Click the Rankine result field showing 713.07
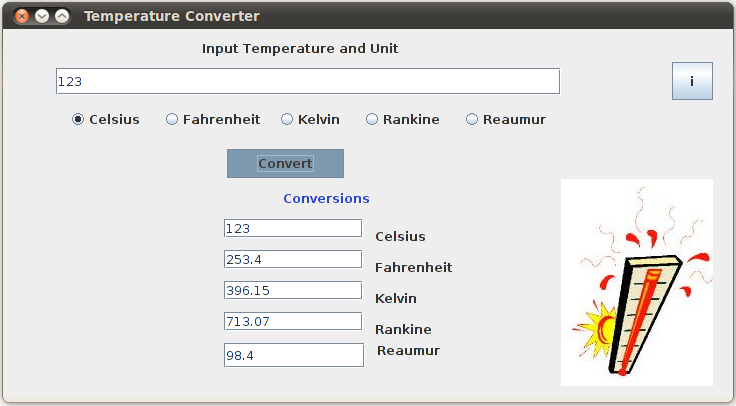Screen dimensions: 736x406 pyautogui.click(x=293, y=321)
